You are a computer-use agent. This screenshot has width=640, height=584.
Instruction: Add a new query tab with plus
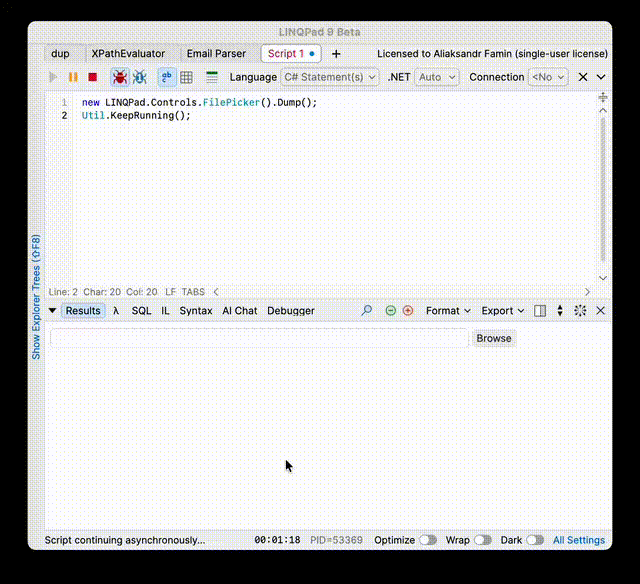coord(336,54)
